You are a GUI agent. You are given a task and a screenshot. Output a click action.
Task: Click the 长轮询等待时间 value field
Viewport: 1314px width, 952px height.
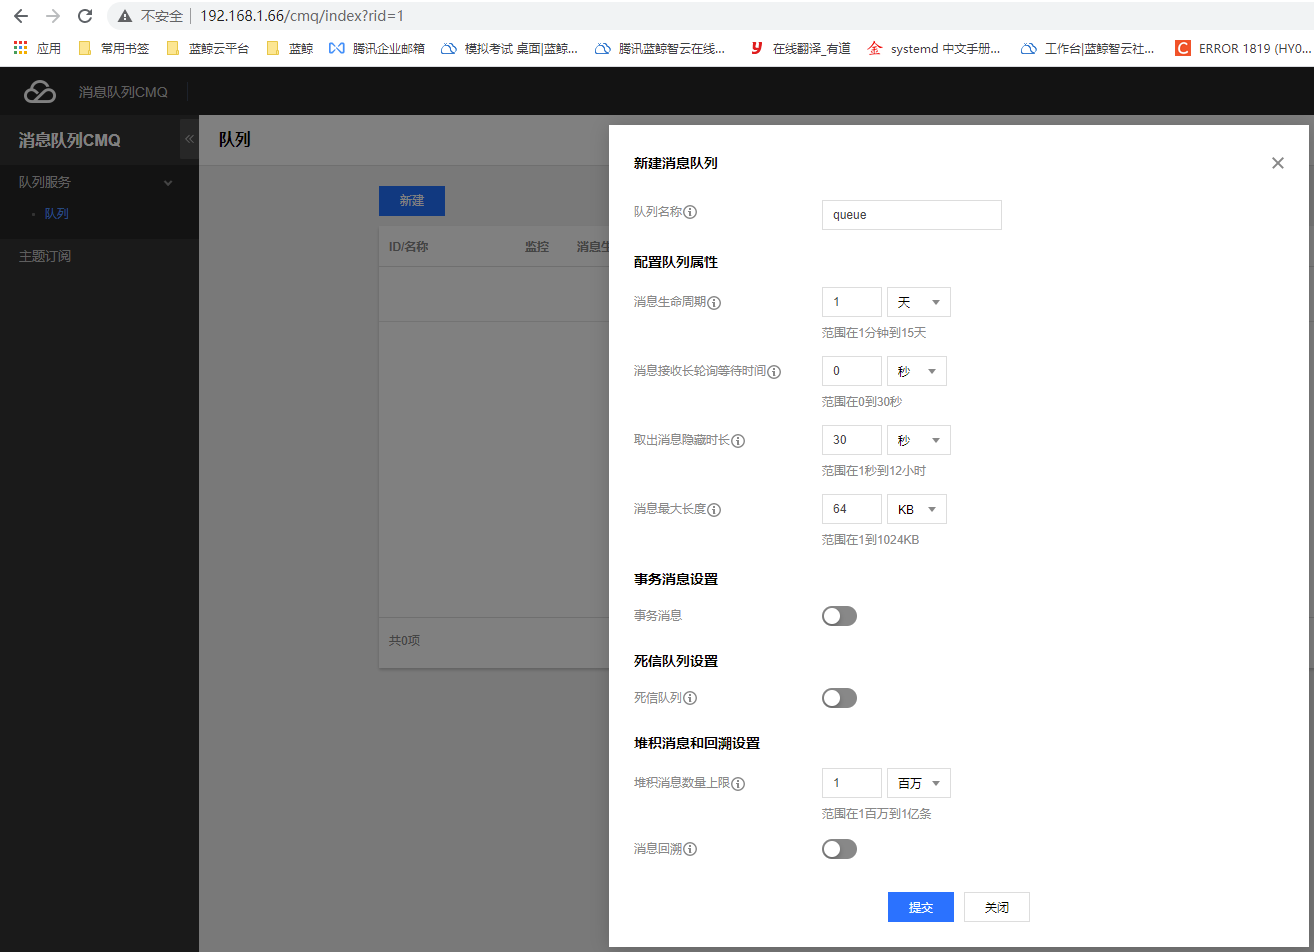click(x=851, y=371)
